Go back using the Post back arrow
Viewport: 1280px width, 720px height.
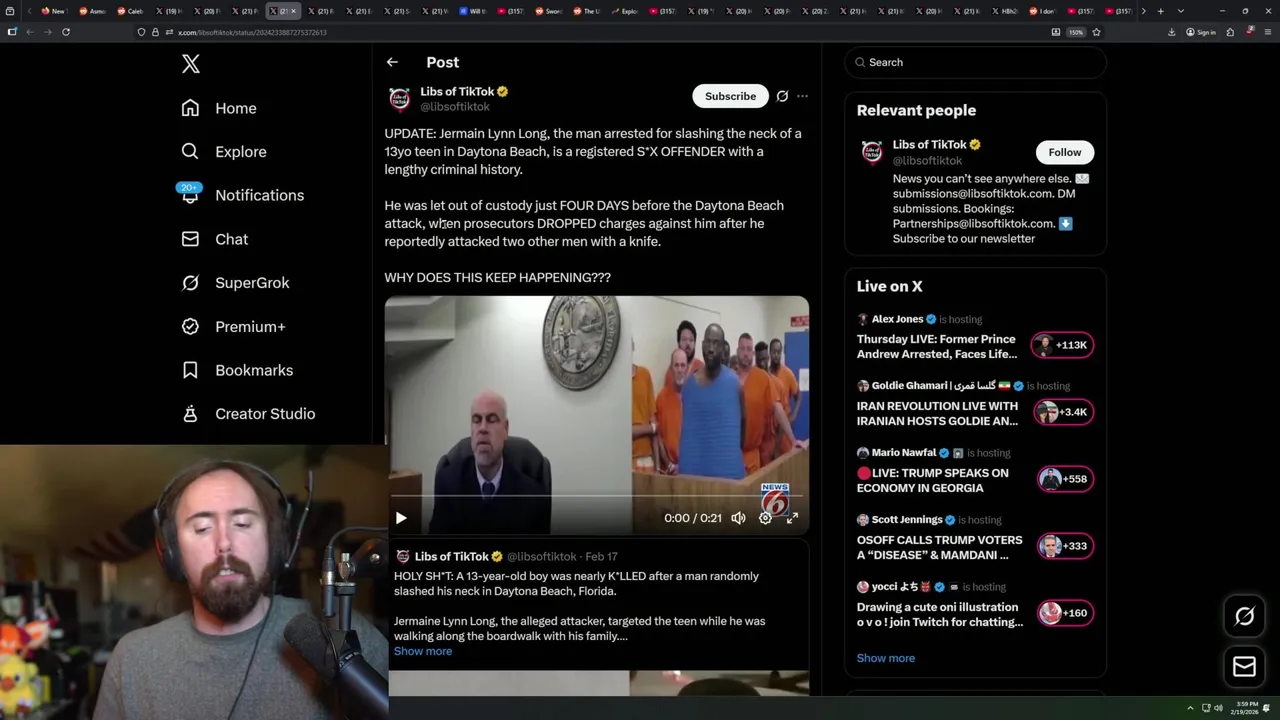[x=392, y=62]
